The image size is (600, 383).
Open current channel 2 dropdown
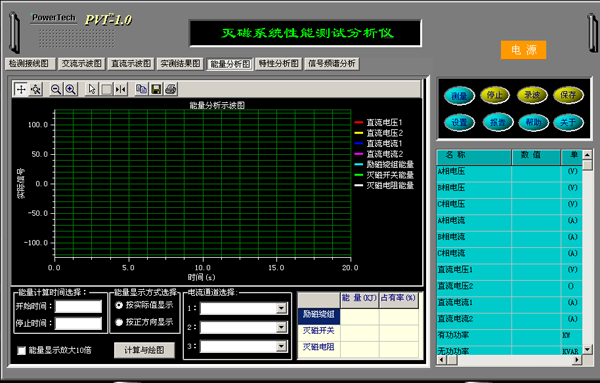pyautogui.click(x=281, y=327)
